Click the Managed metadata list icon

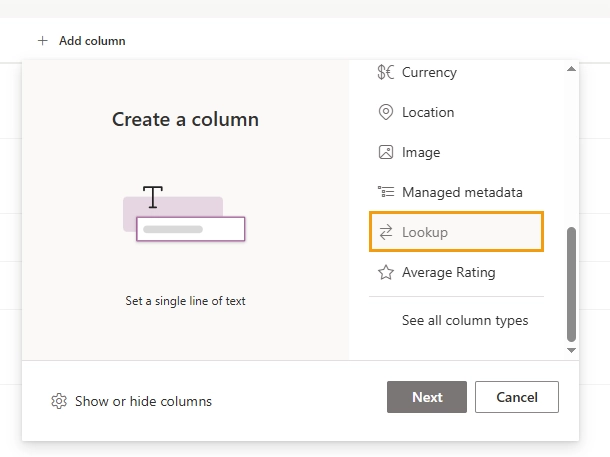pyautogui.click(x=386, y=192)
